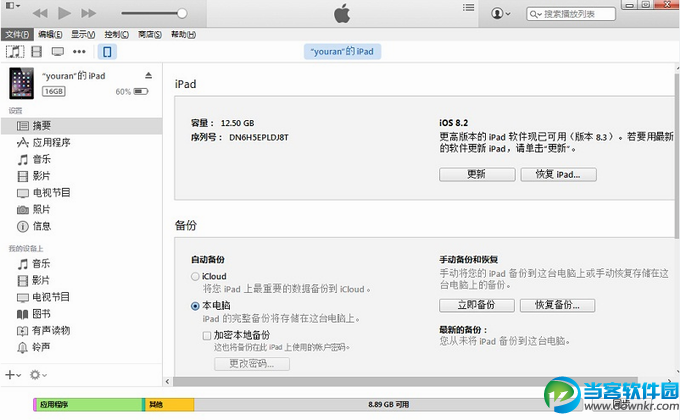
Task: Click the 其他 storage bar segment
Action: click(x=170, y=404)
